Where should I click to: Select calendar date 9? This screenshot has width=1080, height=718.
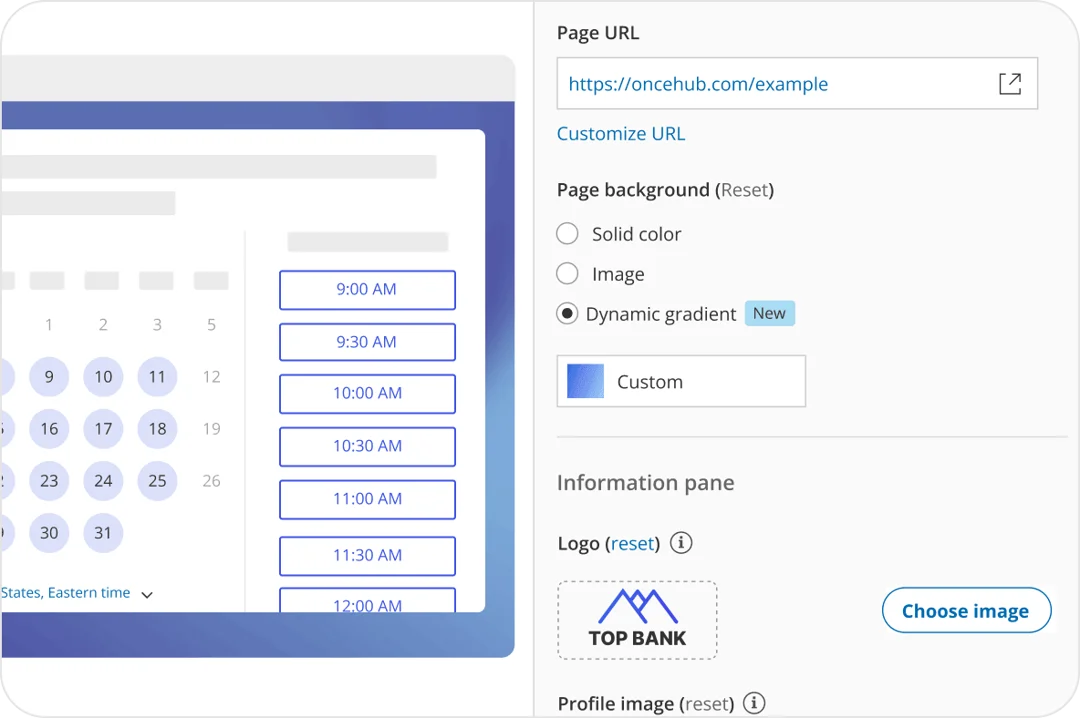(49, 377)
